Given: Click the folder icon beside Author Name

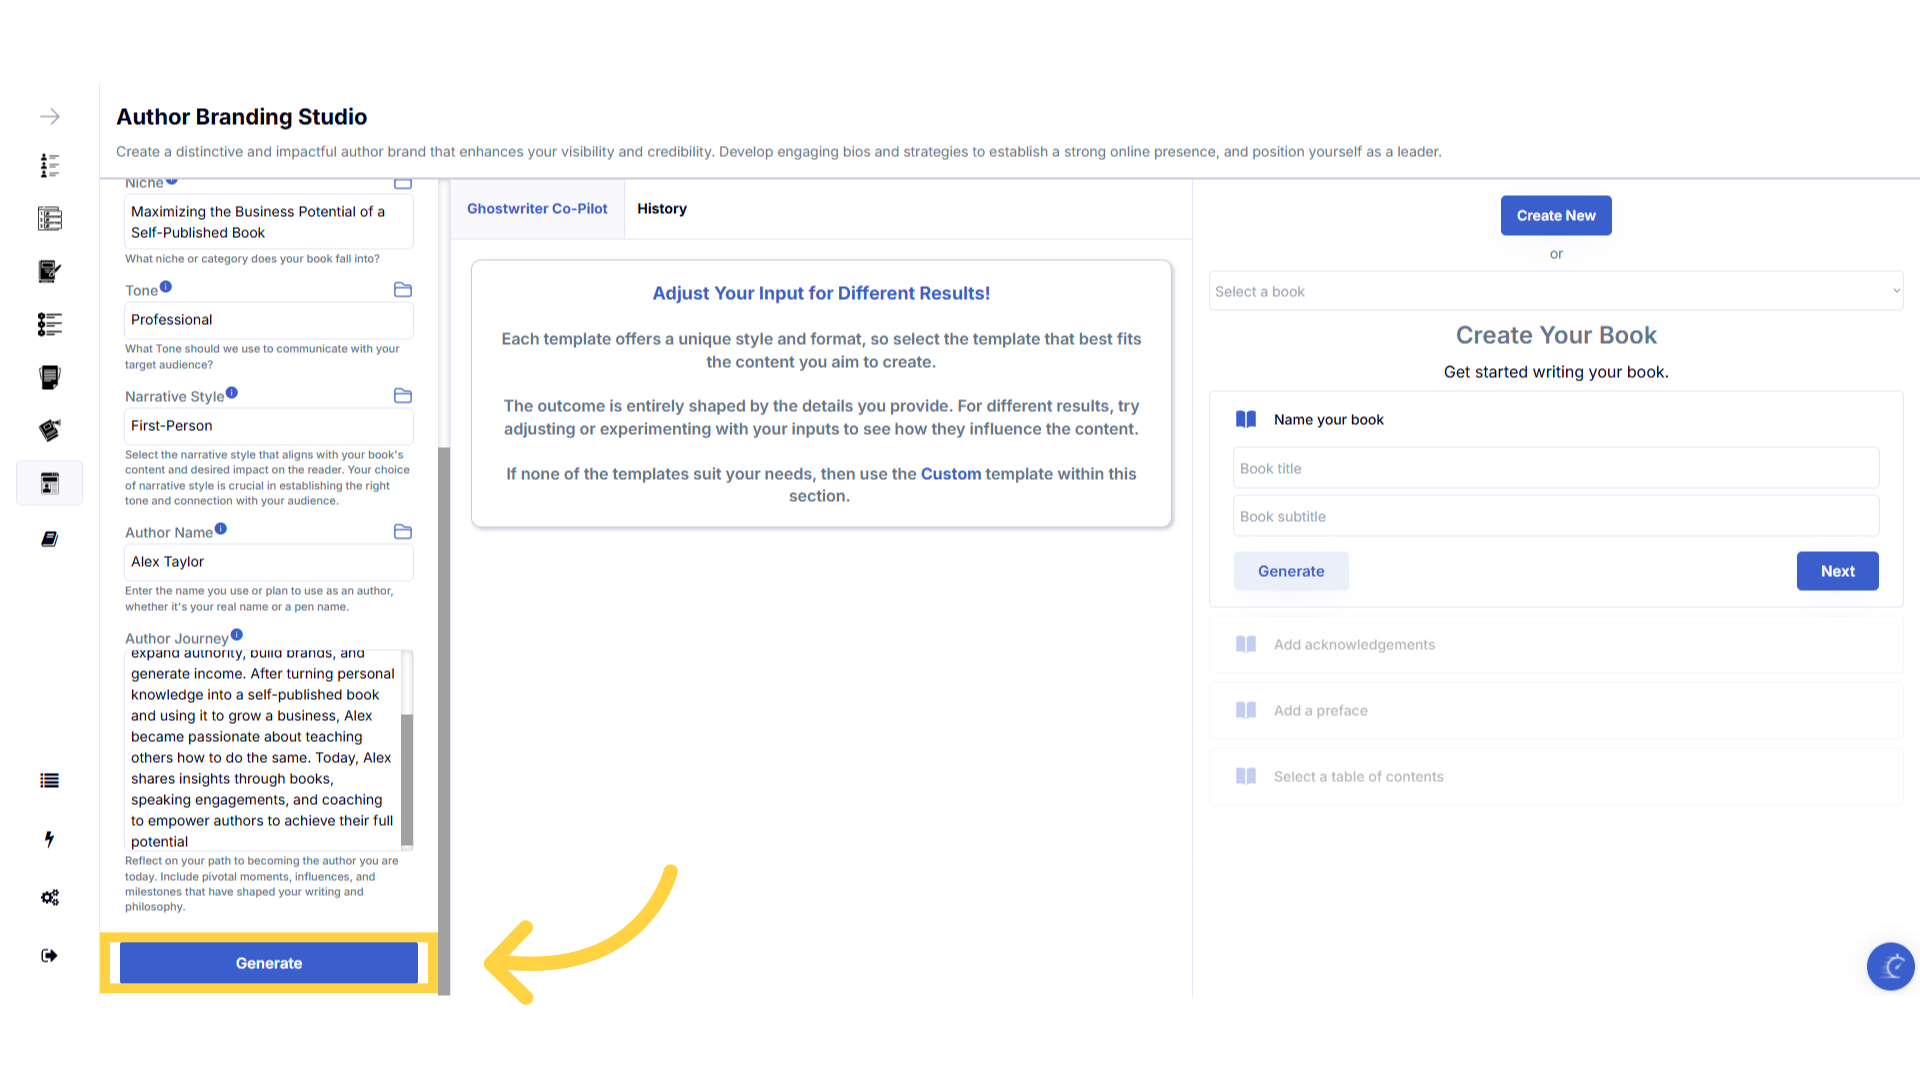Looking at the screenshot, I should [x=403, y=532].
